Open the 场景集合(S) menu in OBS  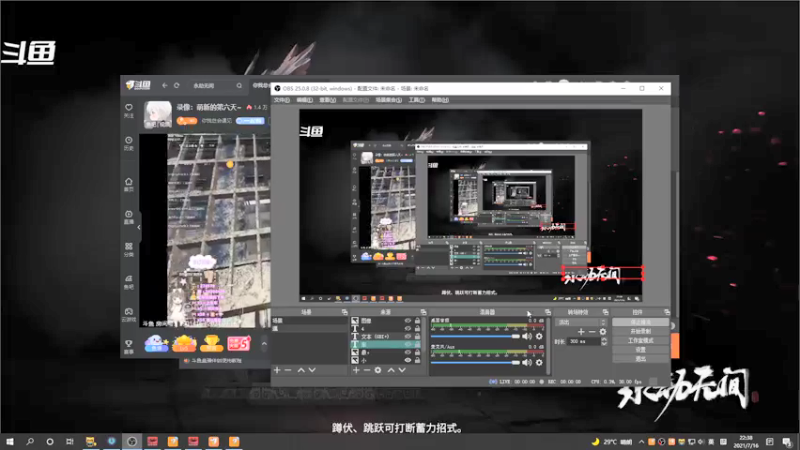click(x=388, y=100)
